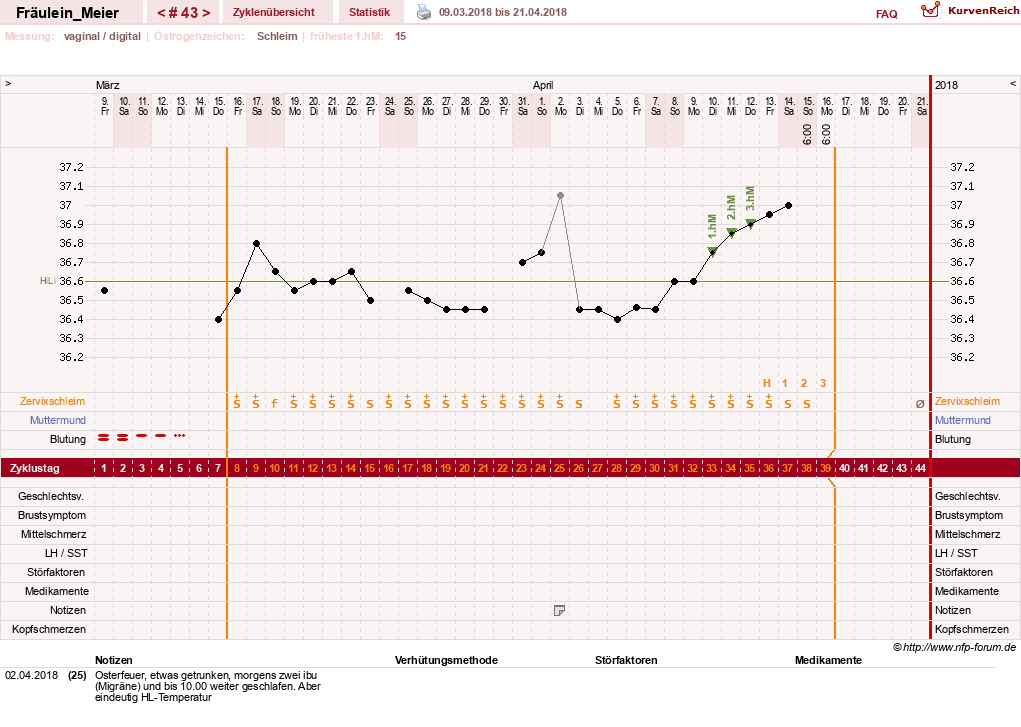This screenshot has height=727, width=1021.
Task: Click the ø cervical mucus symbol on day 44
Action: pyautogui.click(x=920, y=404)
